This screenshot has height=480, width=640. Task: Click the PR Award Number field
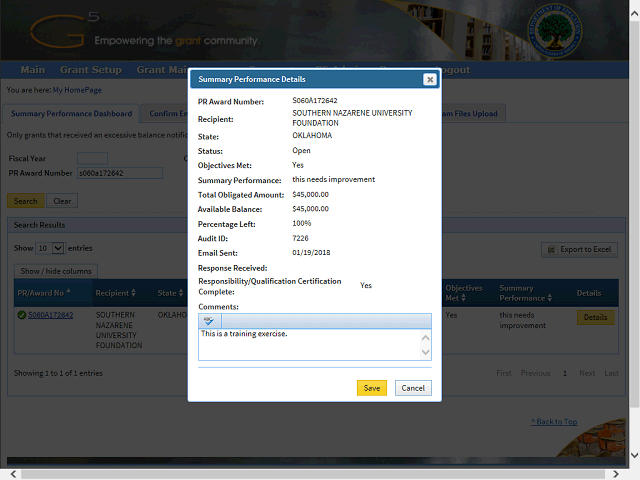pos(120,173)
